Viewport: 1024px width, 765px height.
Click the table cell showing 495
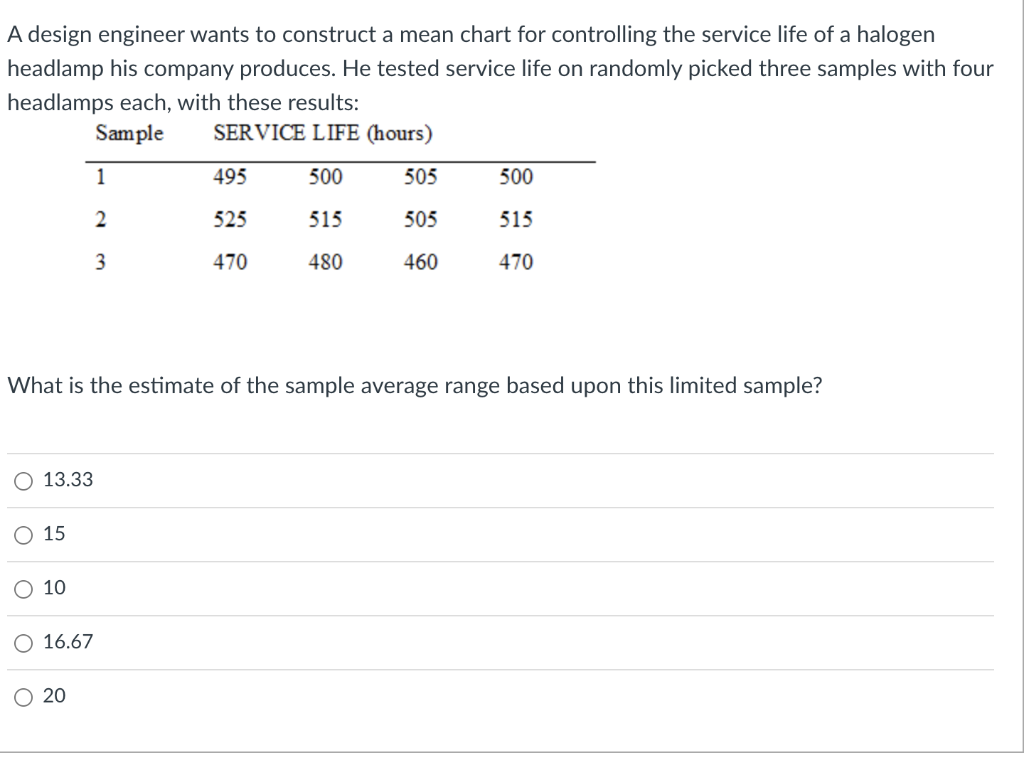(231, 177)
